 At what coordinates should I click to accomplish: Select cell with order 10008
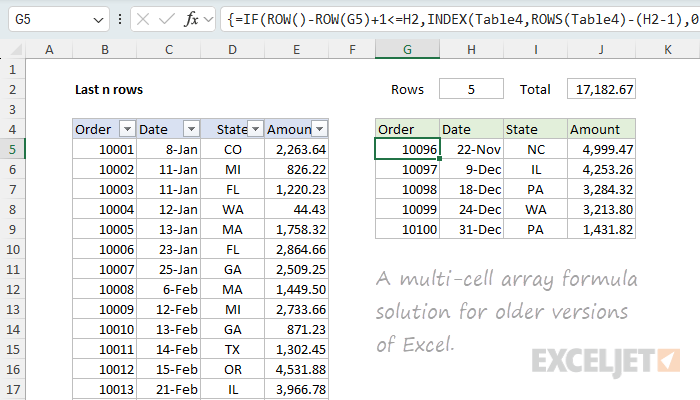tap(104, 289)
